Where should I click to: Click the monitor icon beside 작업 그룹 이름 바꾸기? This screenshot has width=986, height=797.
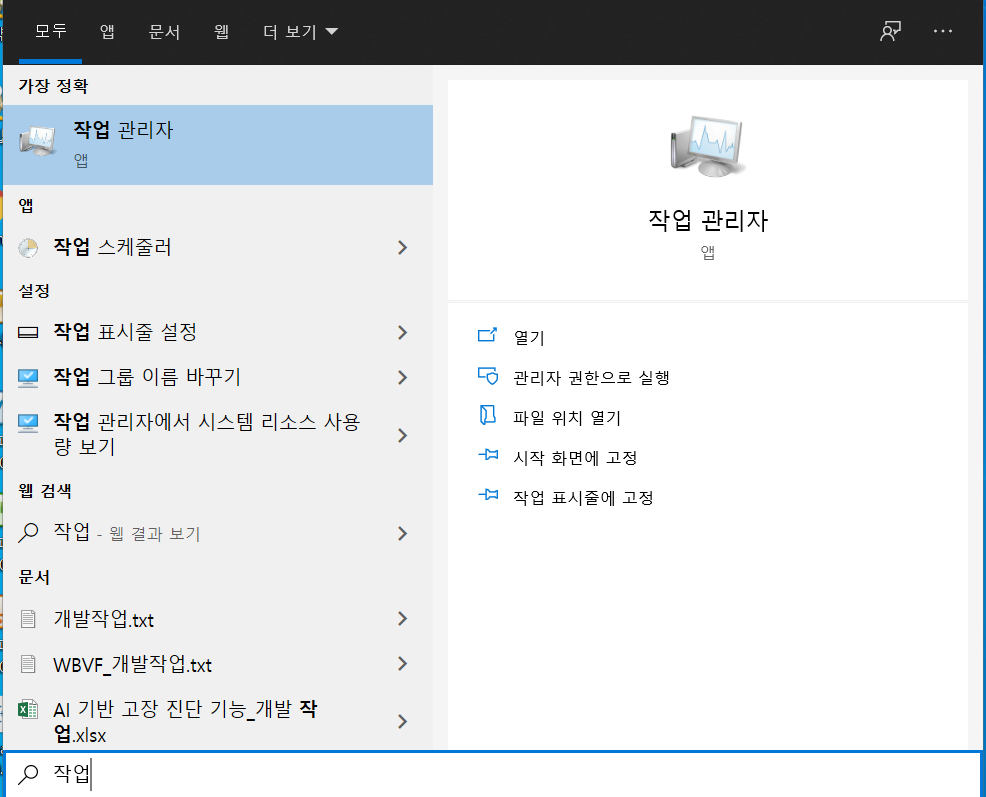point(28,378)
